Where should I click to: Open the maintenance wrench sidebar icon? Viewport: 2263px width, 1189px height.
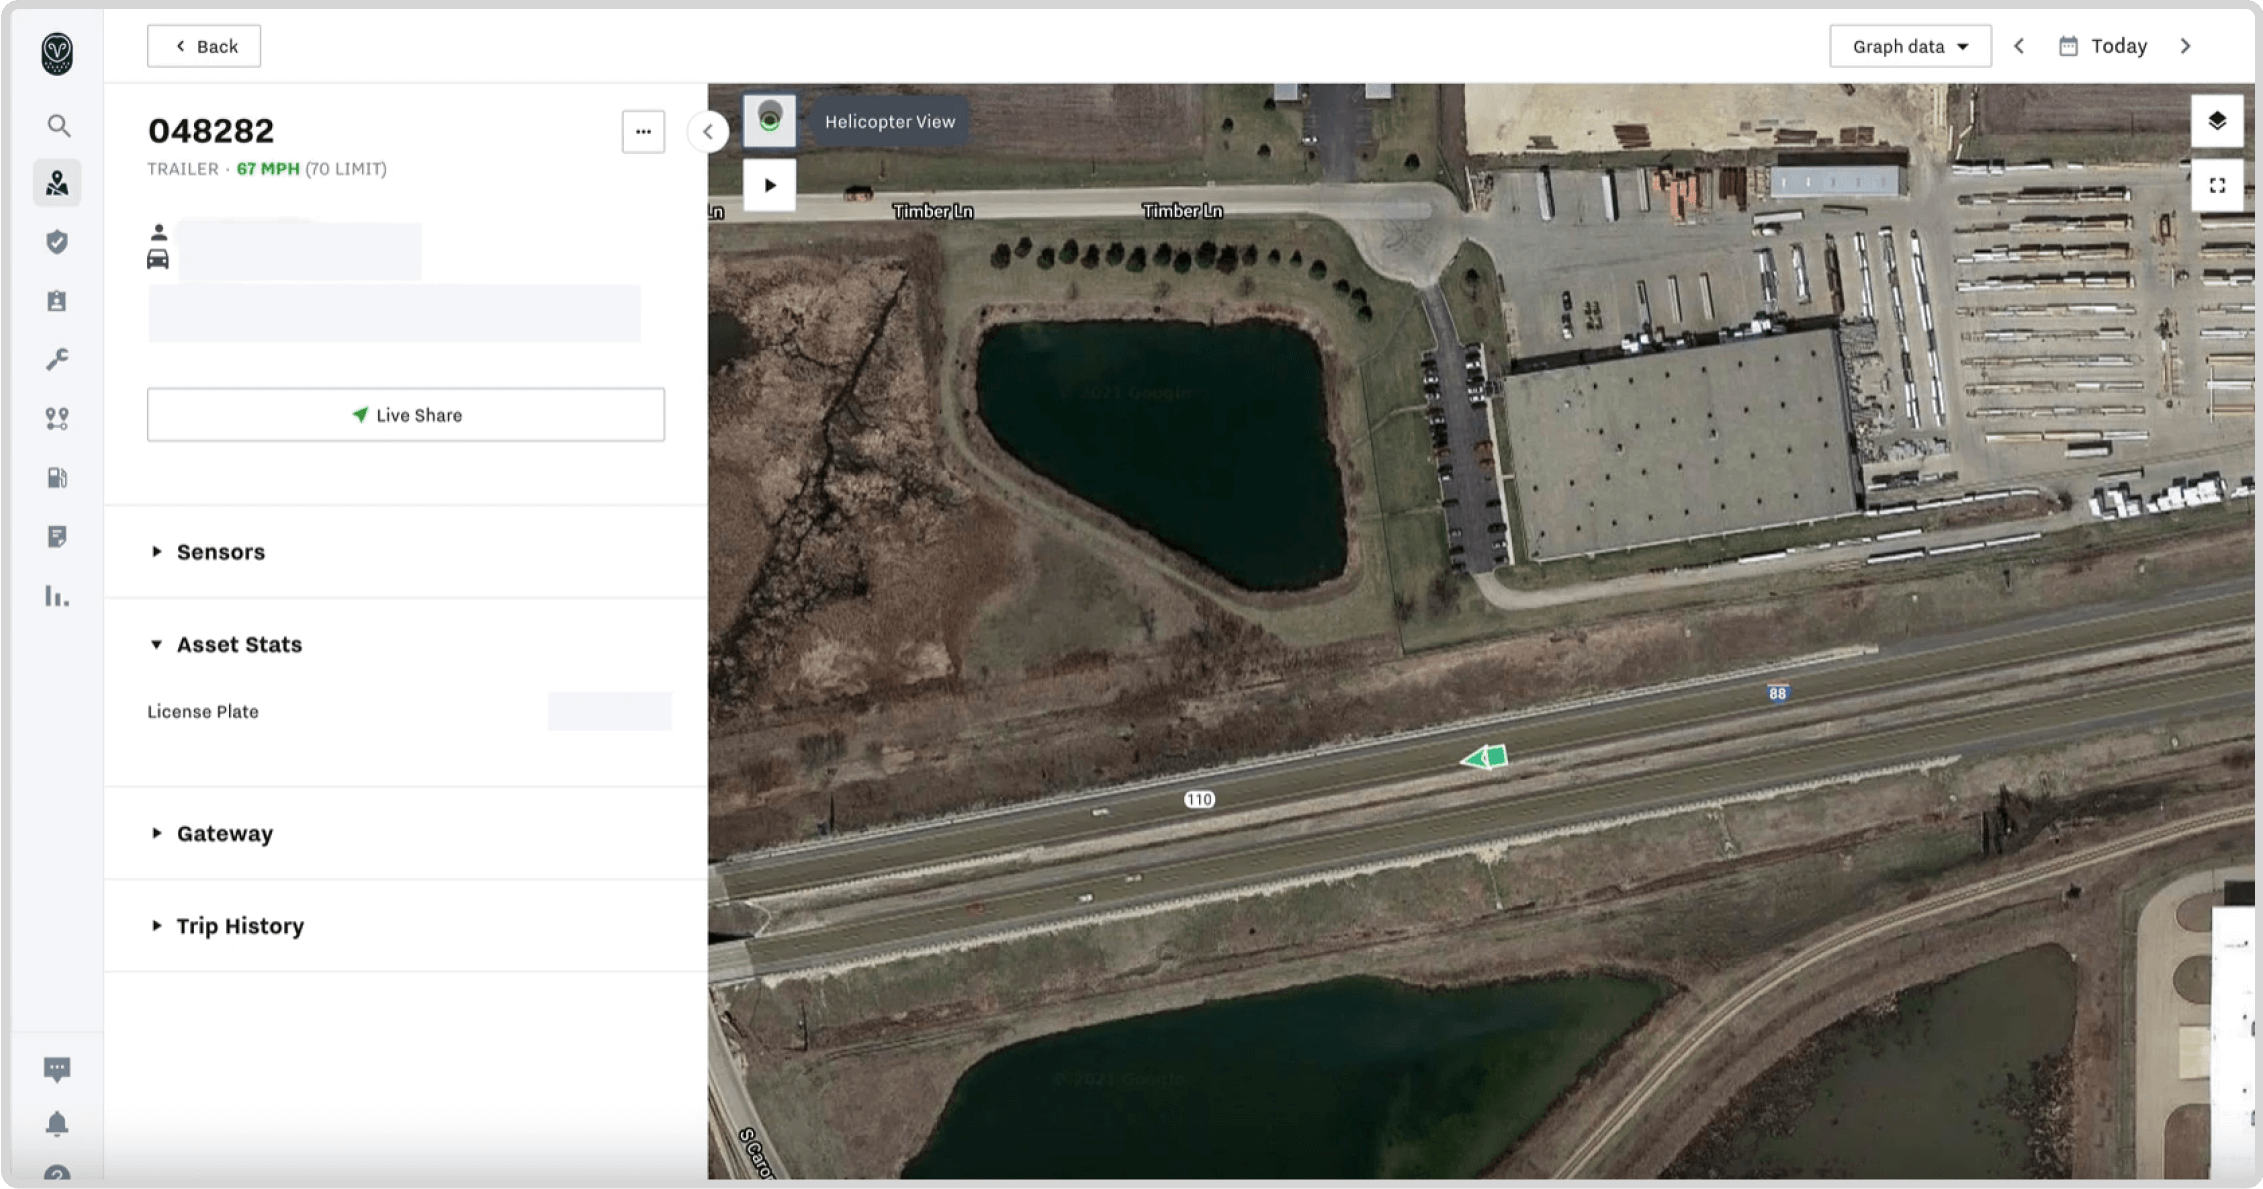[57, 359]
